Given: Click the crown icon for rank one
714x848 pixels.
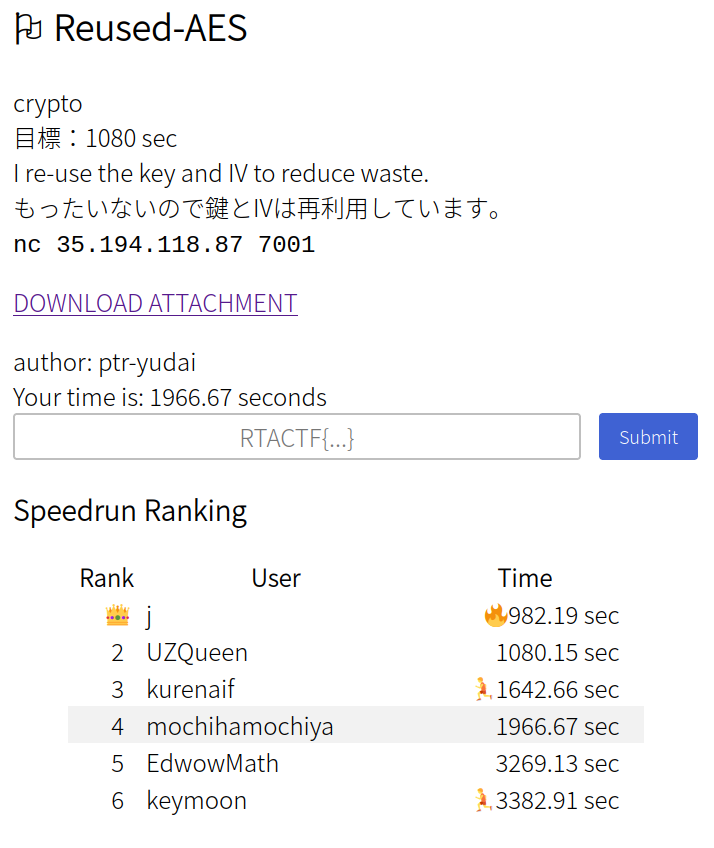Looking at the screenshot, I should [117, 615].
